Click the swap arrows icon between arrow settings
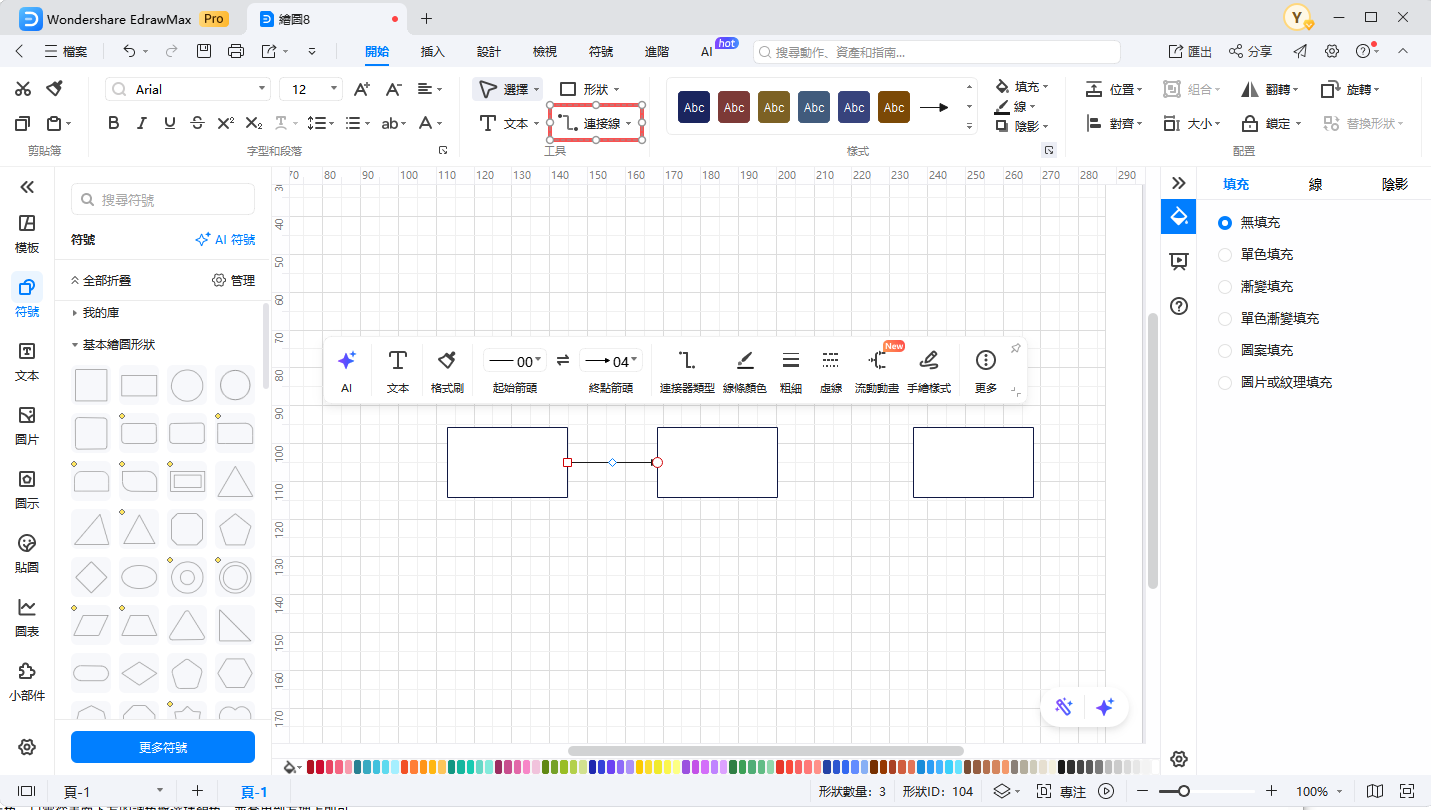 [562, 361]
